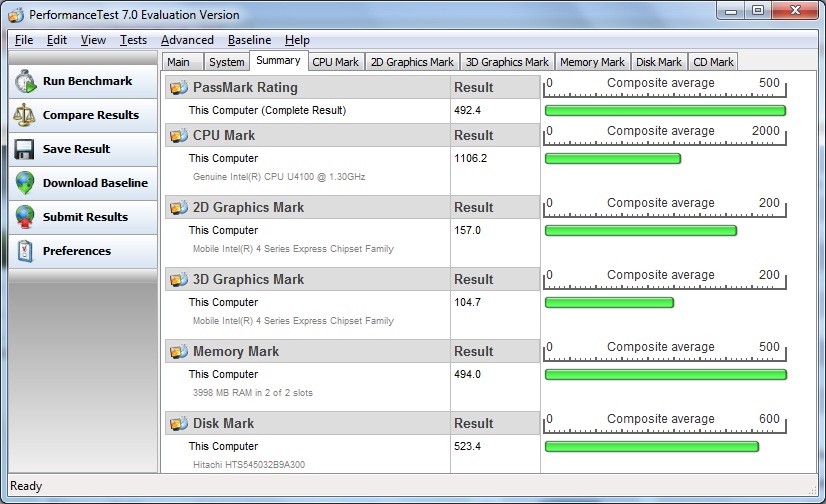This screenshot has height=504, width=826.
Task: Click the Run Benchmark button label
Action: [87, 81]
